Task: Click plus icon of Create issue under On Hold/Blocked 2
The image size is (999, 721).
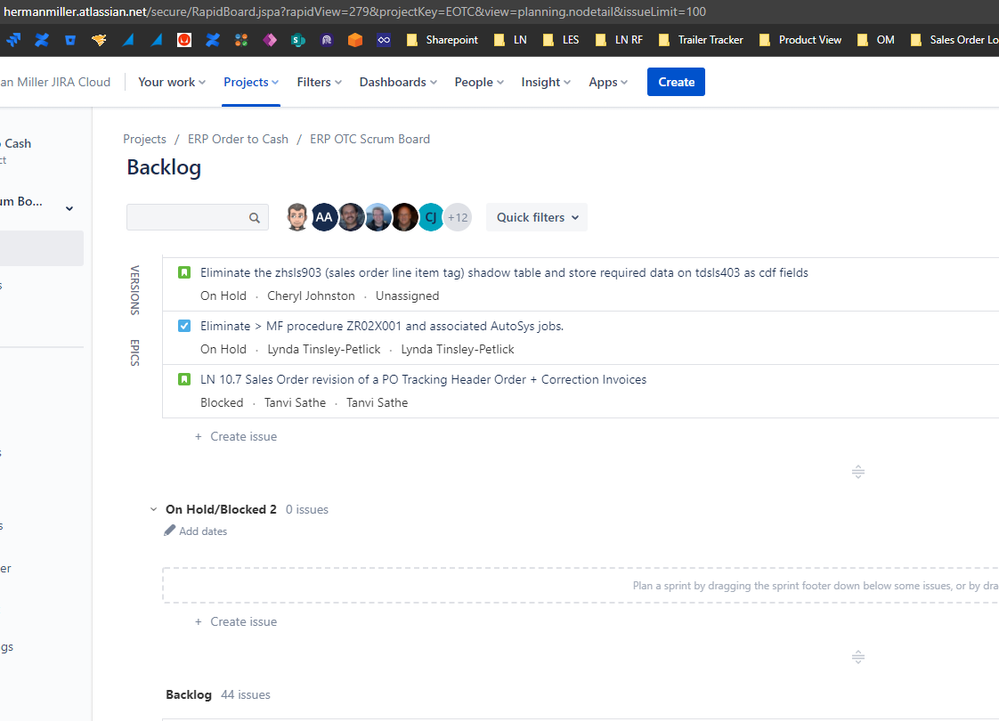Action: (x=198, y=622)
